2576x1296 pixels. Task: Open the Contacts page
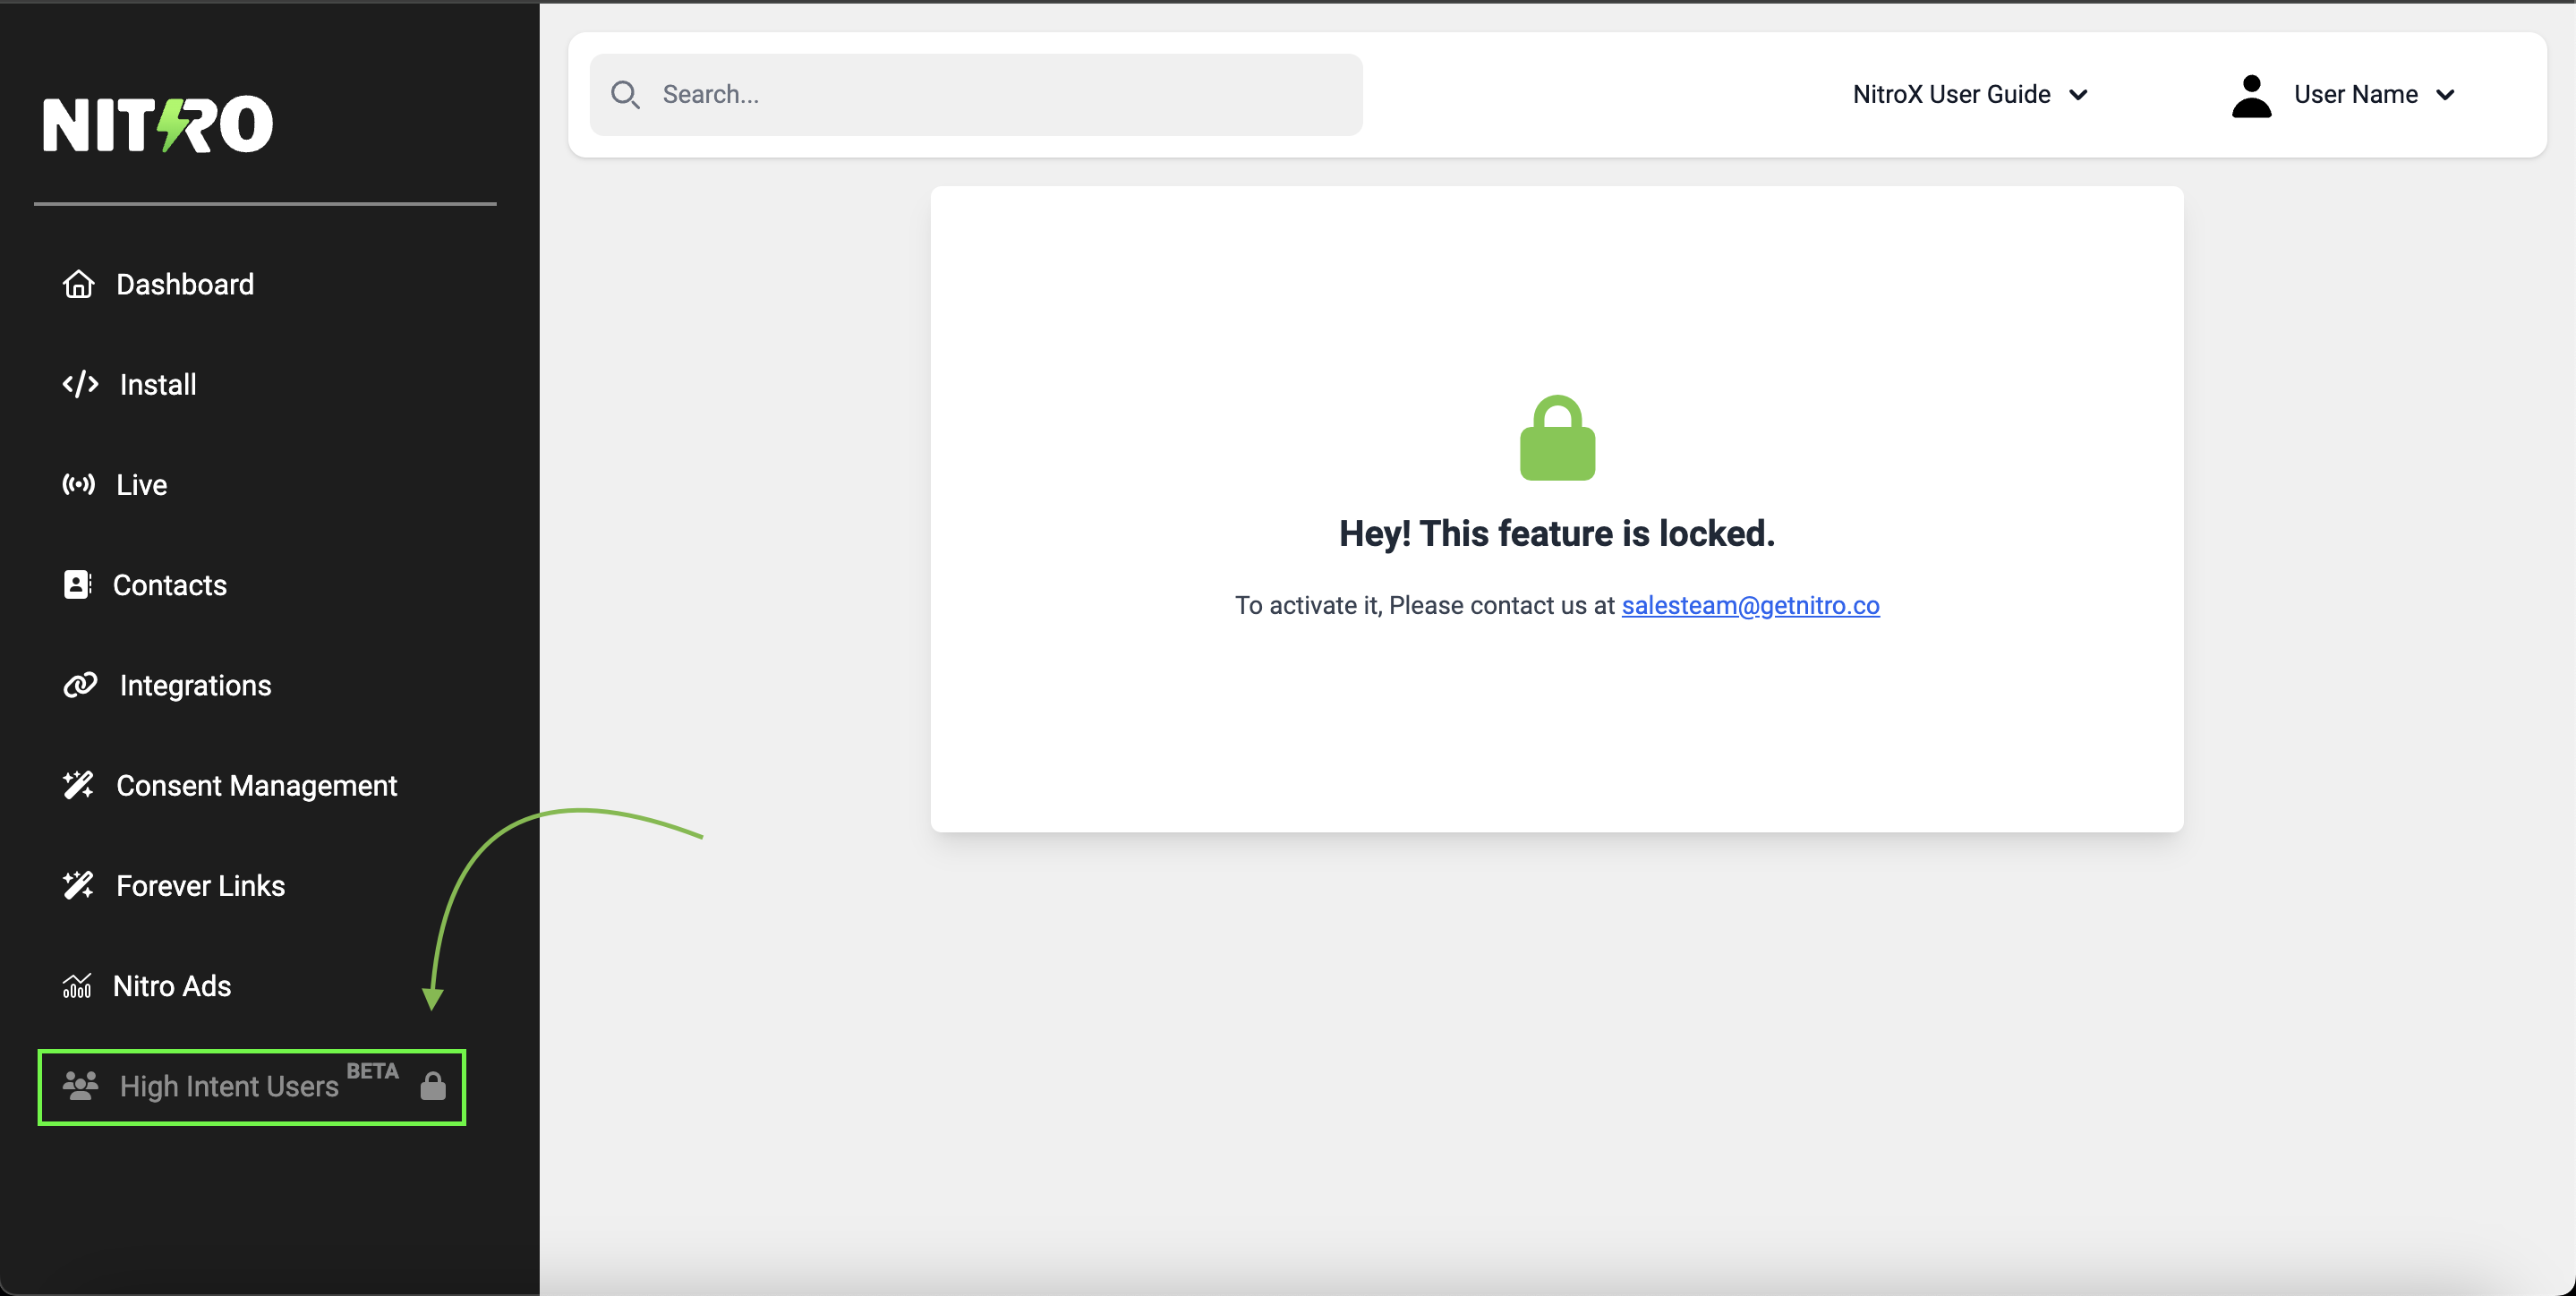click(x=170, y=585)
